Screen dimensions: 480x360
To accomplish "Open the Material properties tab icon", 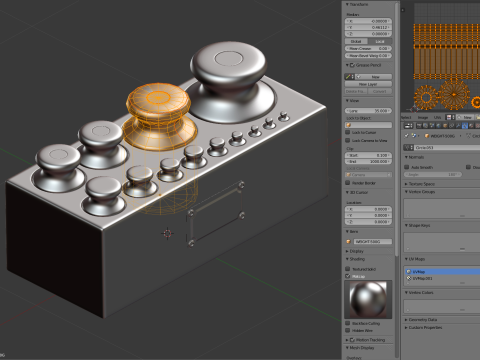I will (x=471, y=126).
